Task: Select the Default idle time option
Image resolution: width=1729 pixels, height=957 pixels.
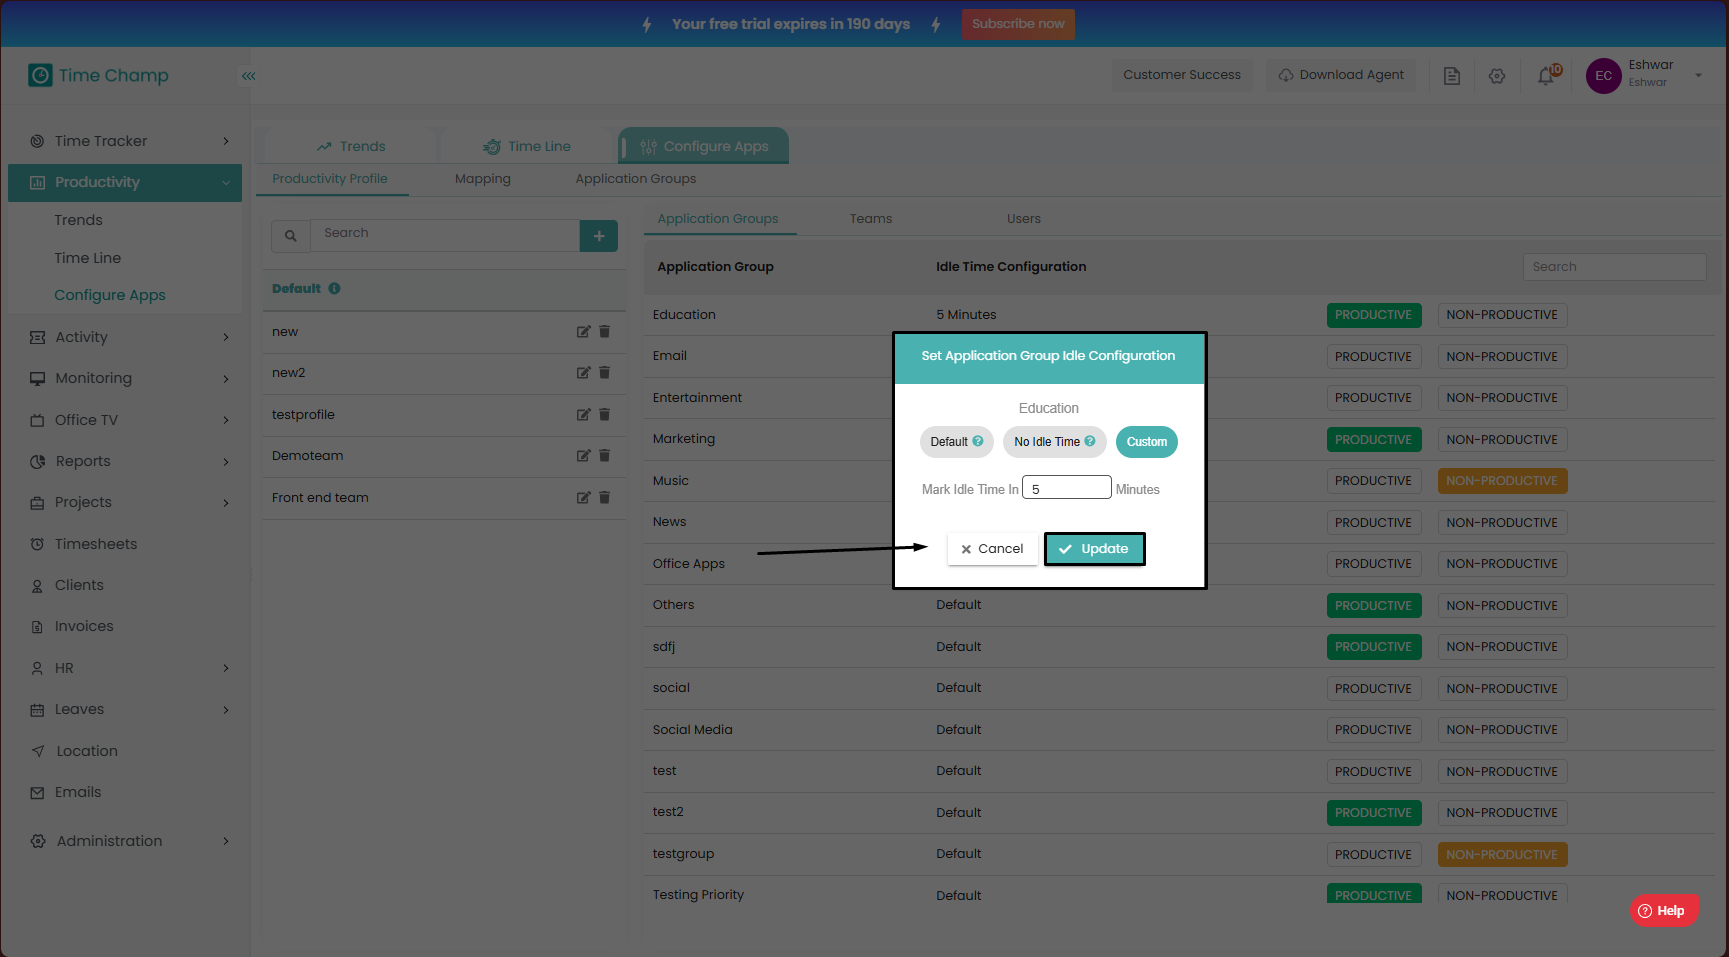Action: [x=956, y=442]
